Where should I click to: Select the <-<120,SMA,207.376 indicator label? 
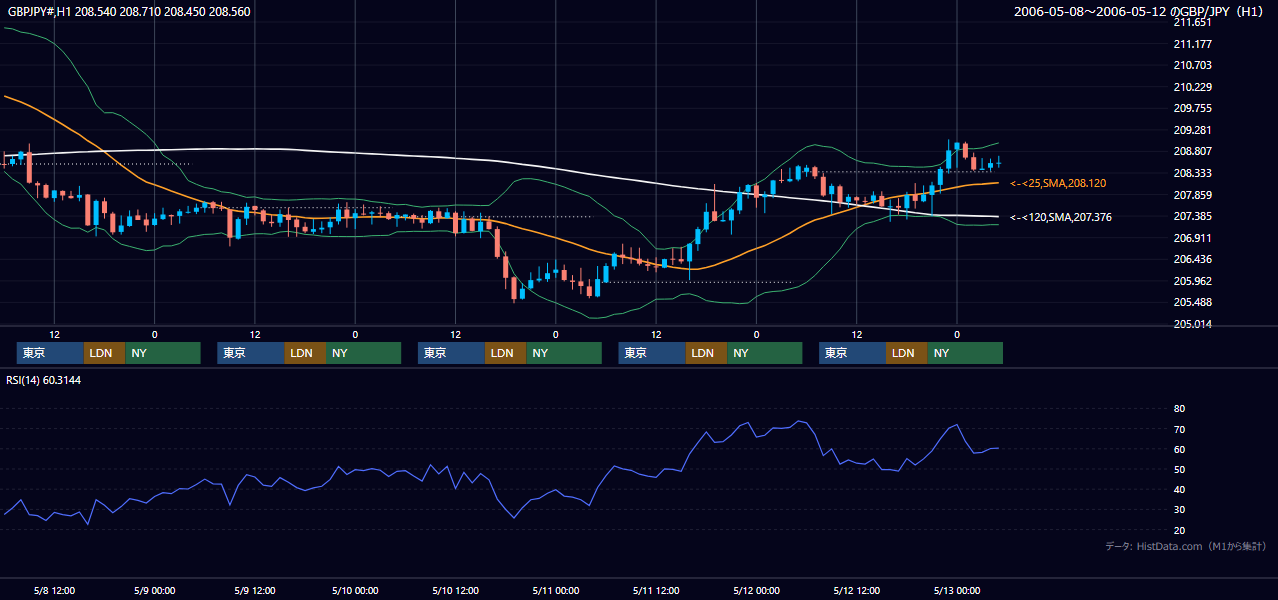coord(1061,217)
